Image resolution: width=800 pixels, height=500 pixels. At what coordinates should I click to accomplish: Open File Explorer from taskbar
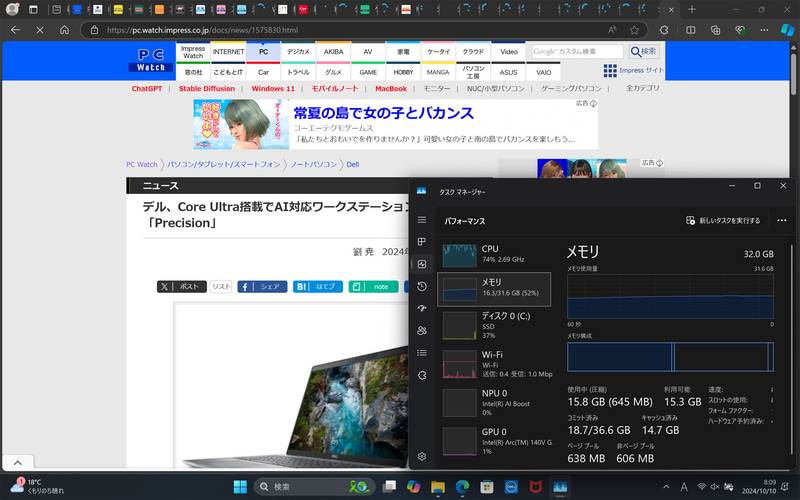click(x=438, y=487)
